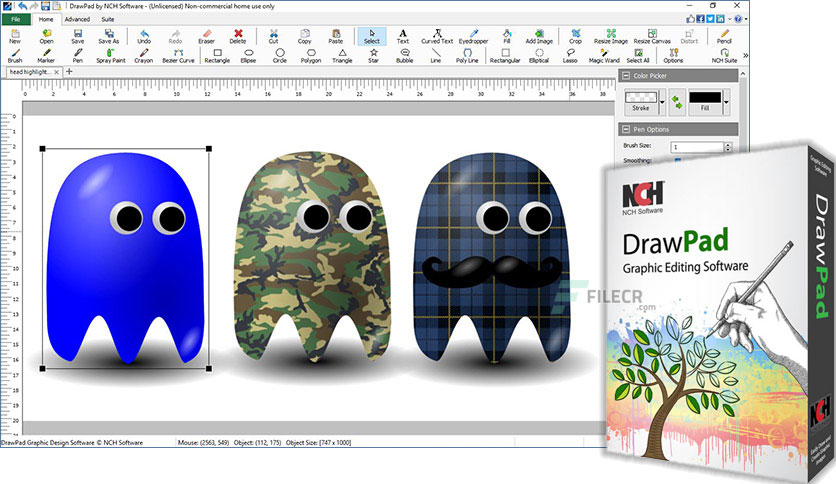Viewport: 836px width, 484px height.
Task: Swap stroke and fill colors
Action: 677,102
